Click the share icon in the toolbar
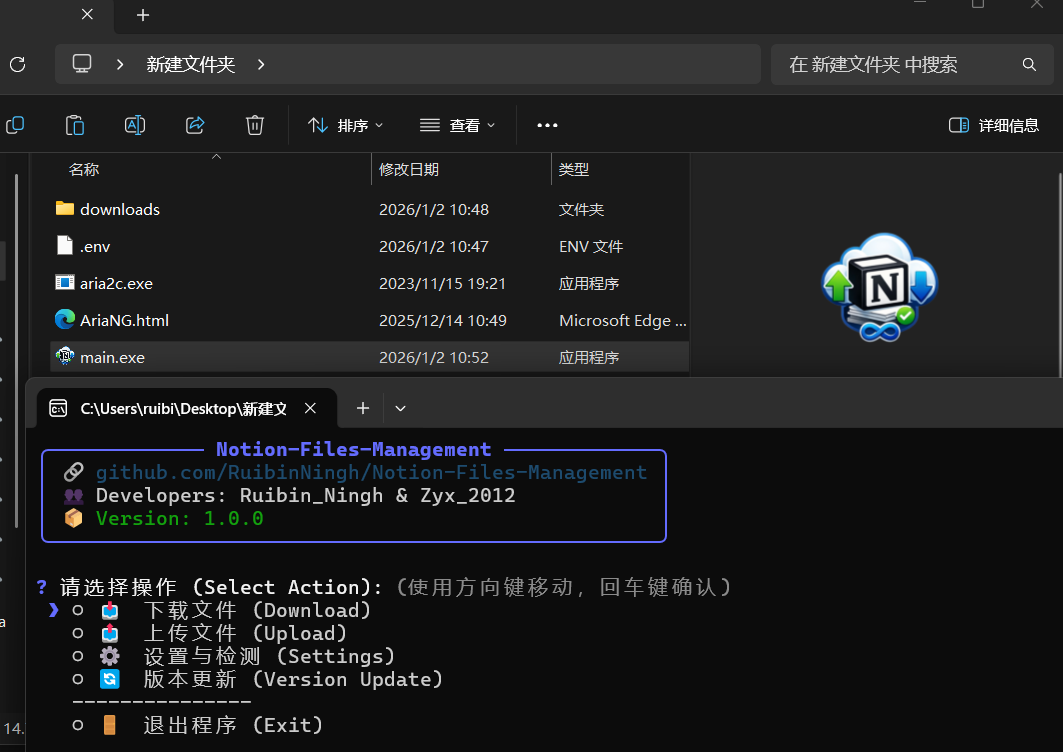The height and width of the screenshot is (752, 1063). click(195, 125)
